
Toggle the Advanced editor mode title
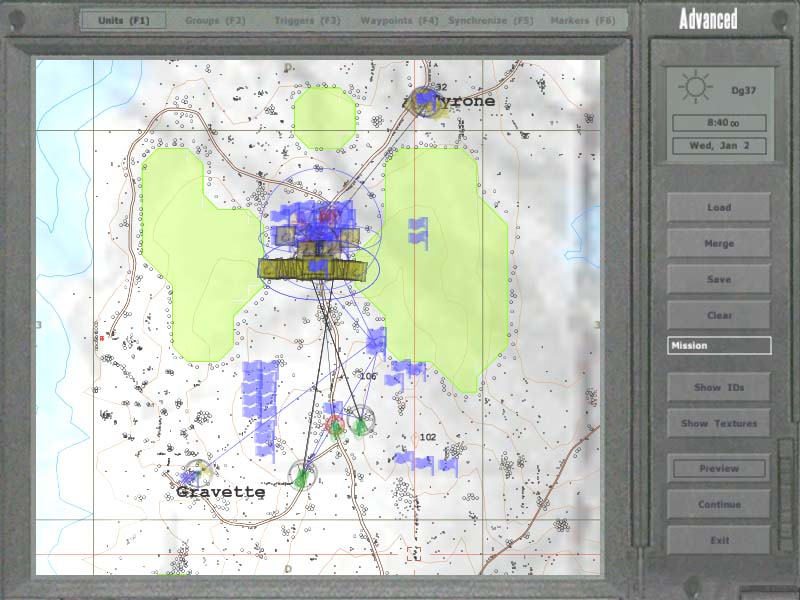(x=708, y=18)
